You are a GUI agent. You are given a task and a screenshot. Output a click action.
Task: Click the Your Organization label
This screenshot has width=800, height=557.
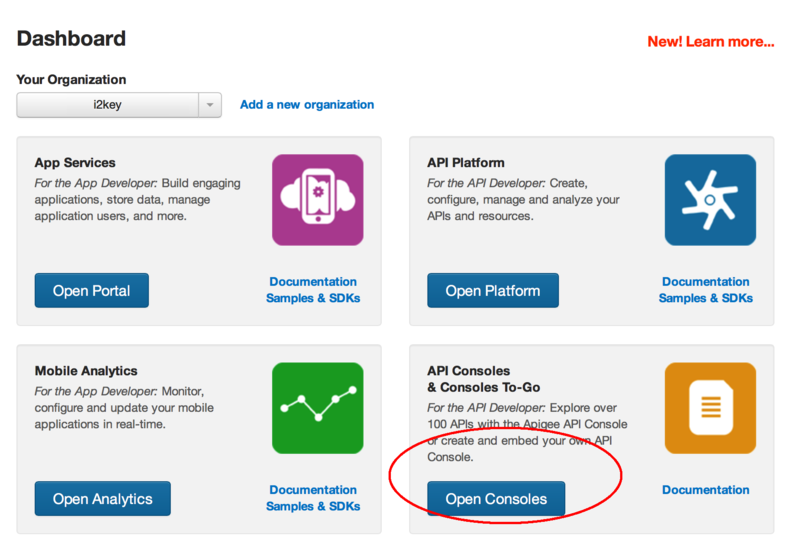tap(71, 80)
